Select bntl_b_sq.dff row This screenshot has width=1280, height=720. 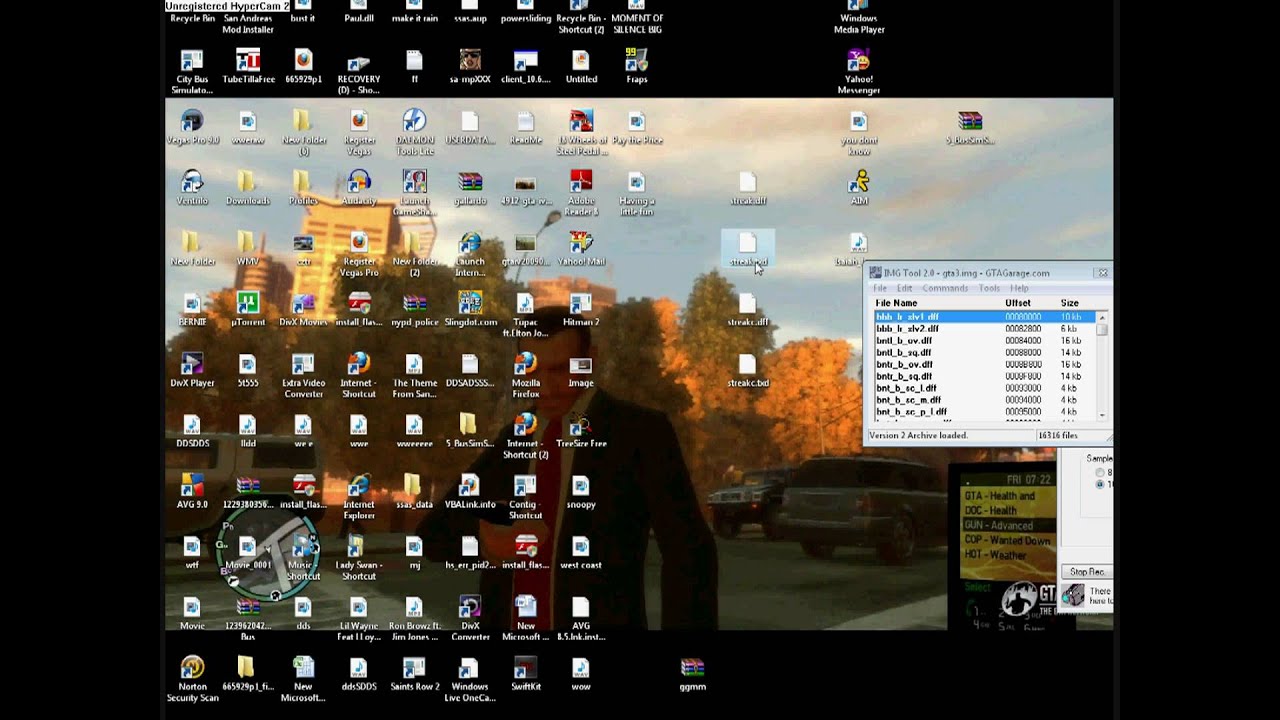pyautogui.click(x=984, y=352)
